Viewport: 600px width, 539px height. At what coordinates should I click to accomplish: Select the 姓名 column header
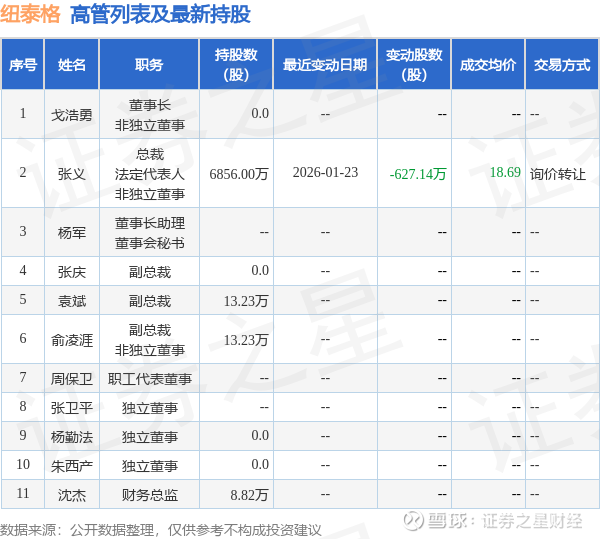[72, 64]
